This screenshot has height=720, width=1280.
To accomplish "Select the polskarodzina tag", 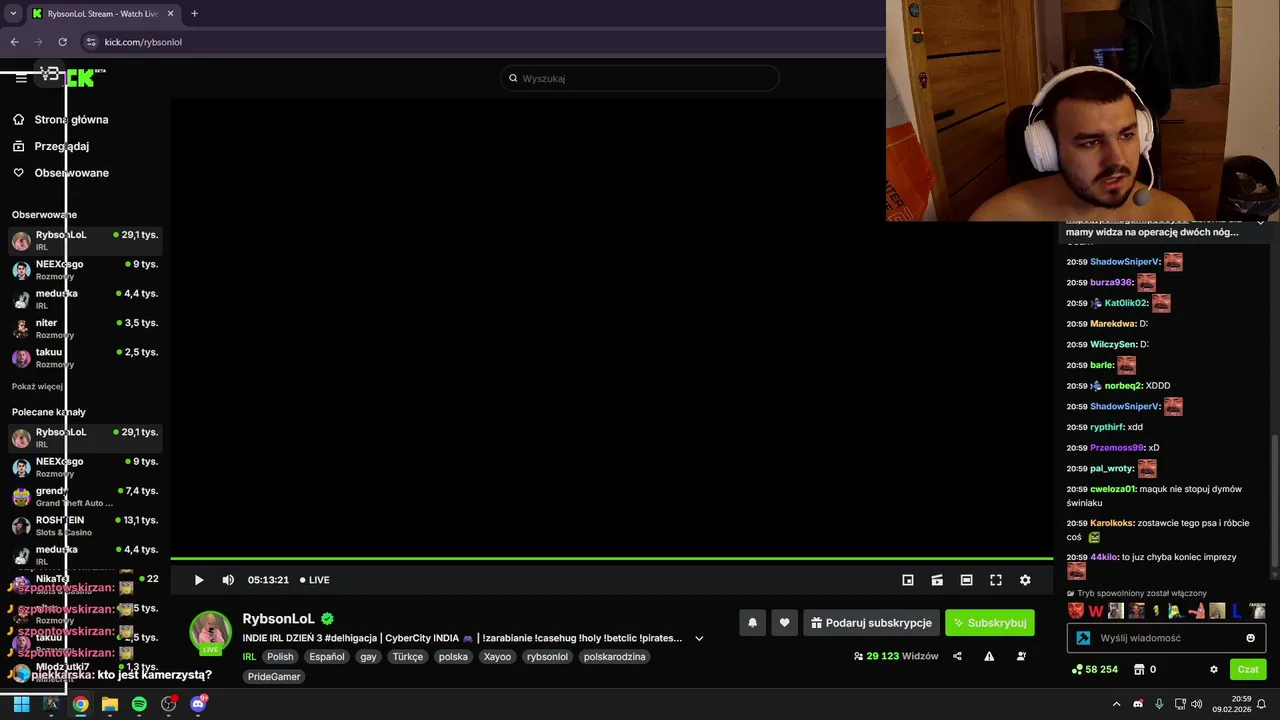I will 614,657.
